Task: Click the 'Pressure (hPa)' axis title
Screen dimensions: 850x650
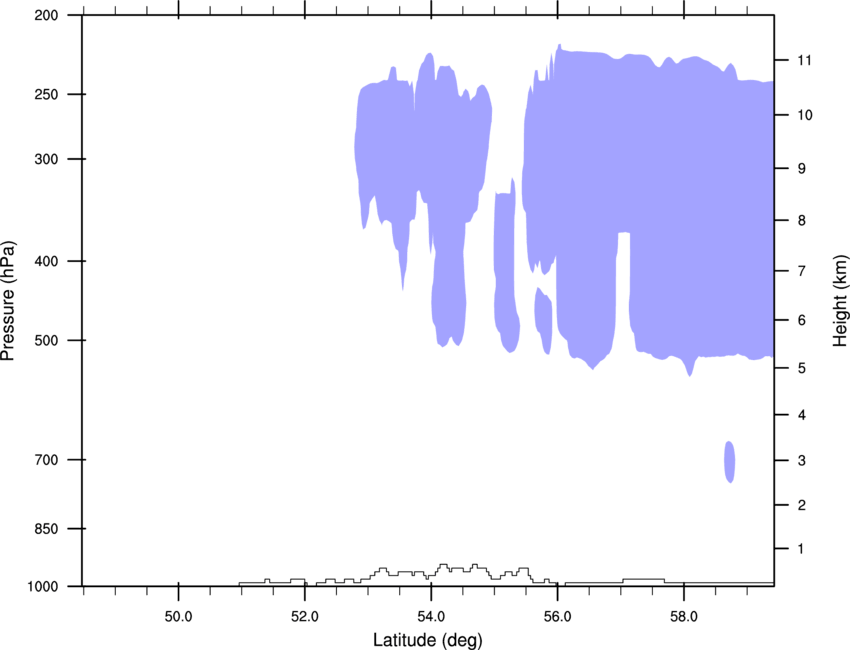Action: pos(8,301)
